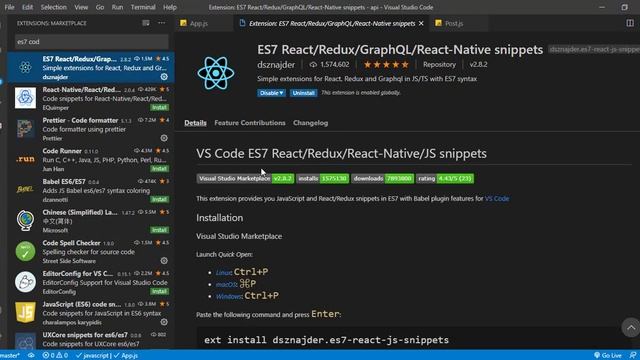Image resolution: width=640 pixels, height=360 pixels.
Task: Open the Run menu
Action: point(117,7)
